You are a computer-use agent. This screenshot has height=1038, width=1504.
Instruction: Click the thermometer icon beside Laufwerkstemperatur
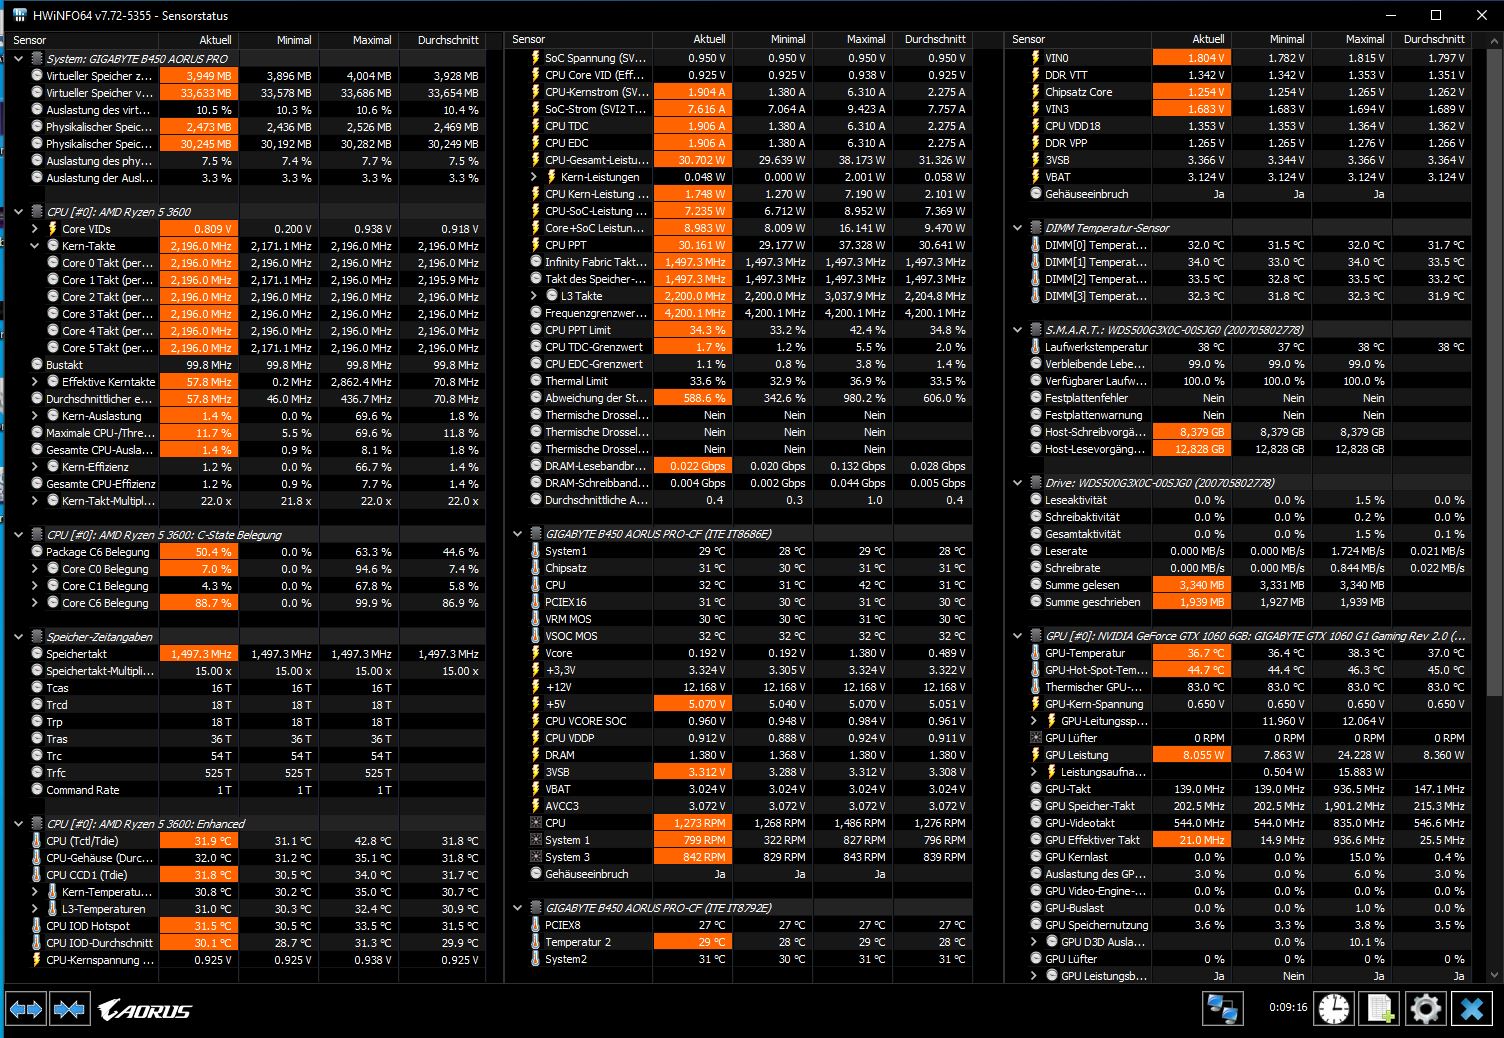point(1036,347)
